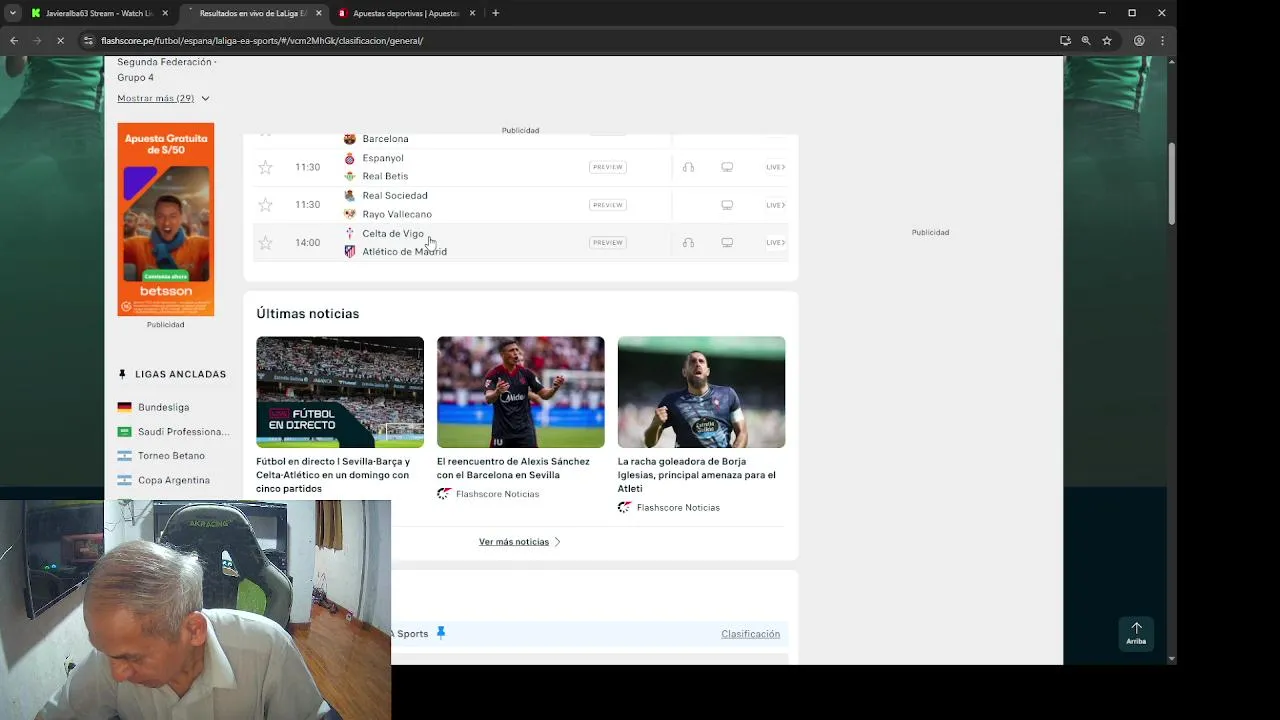Click the Real Sociedad club crest
Viewport: 1280px width, 720px height.
[349, 195]
